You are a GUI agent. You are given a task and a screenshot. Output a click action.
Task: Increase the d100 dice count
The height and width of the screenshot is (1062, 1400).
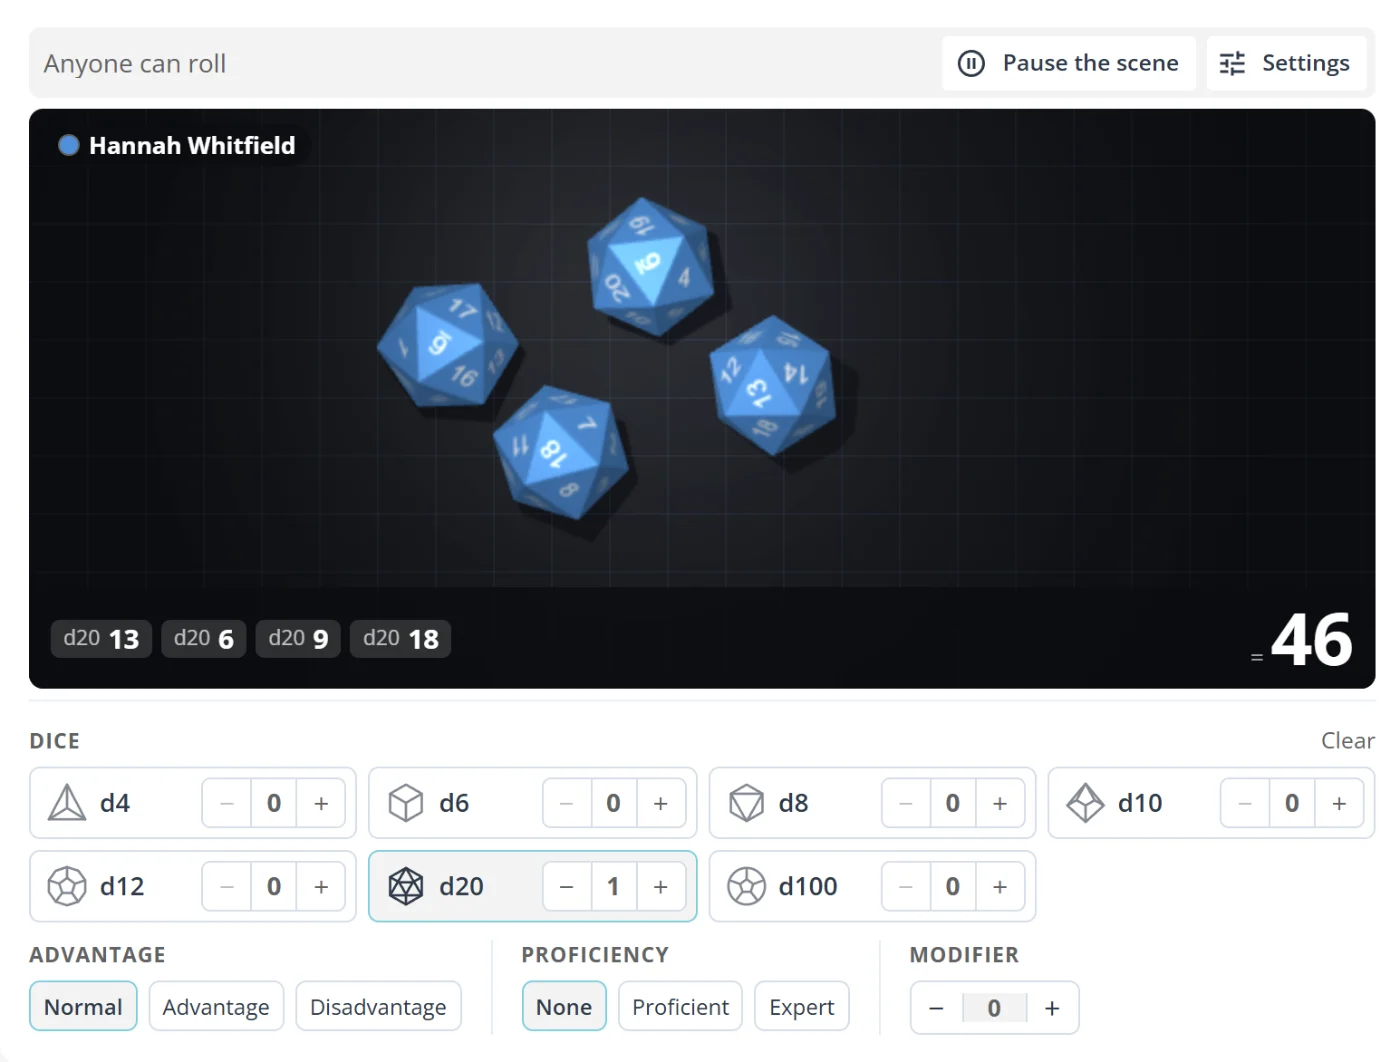(x=1000, y=886)
